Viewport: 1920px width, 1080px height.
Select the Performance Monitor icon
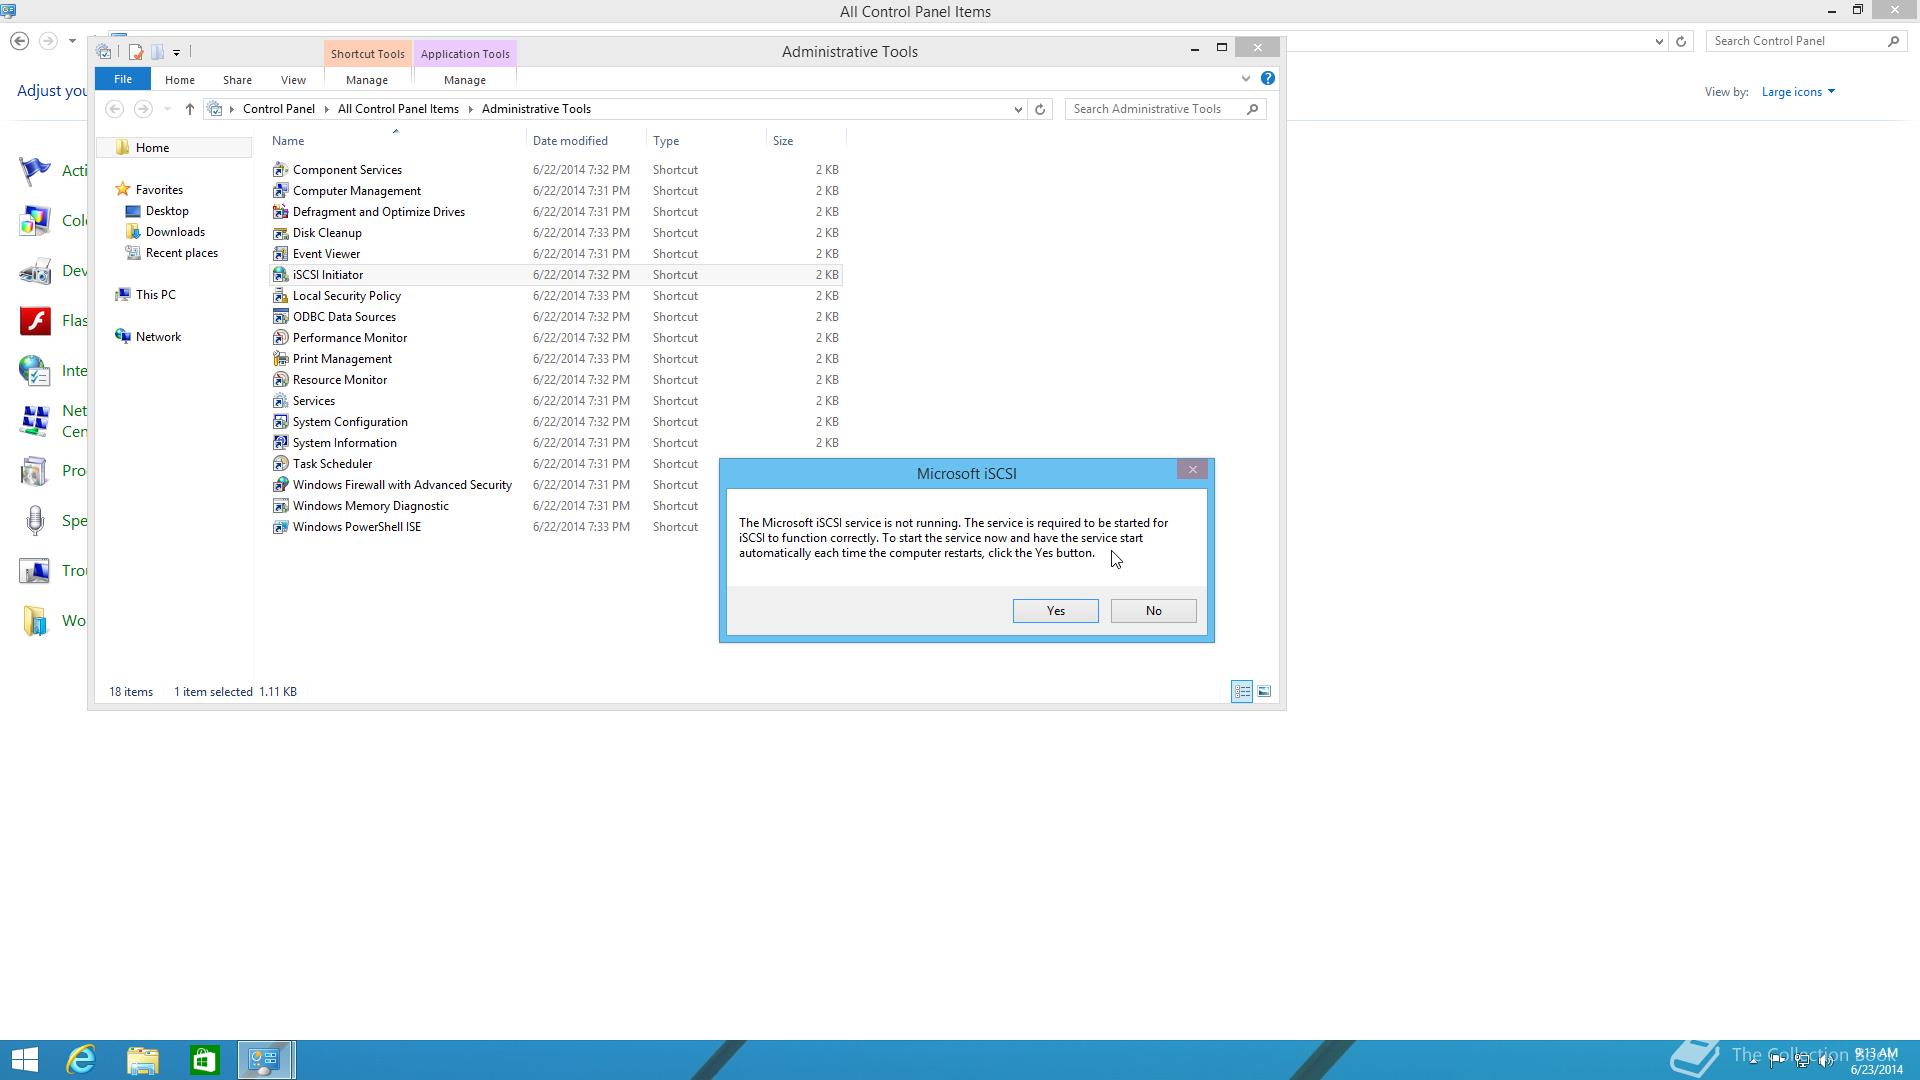(280, 338)
